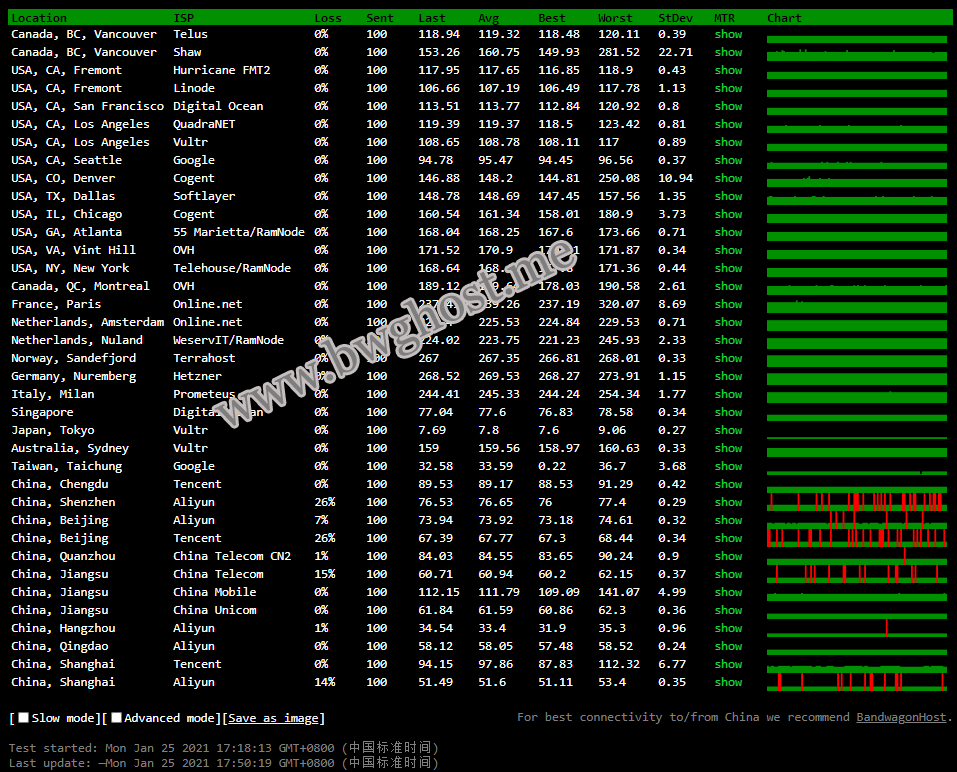The width and height of the screenshot is (957, 772).
Task: Show MTR for Vint Hill OVH
Action: pyautogui.click(x=729, y=250)
